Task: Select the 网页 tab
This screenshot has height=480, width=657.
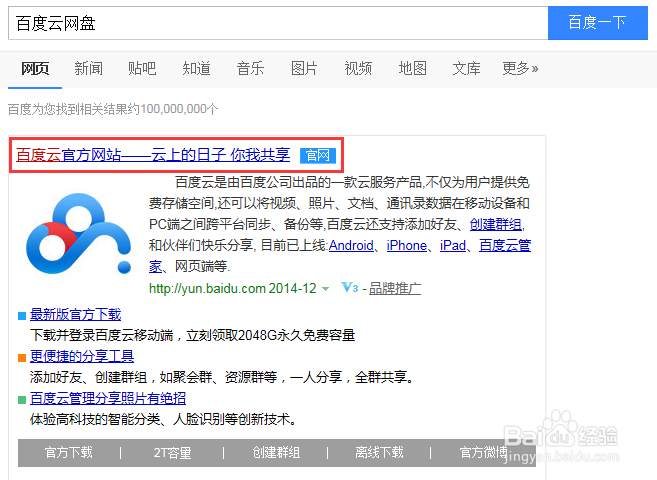Action: tap(35, 68)
